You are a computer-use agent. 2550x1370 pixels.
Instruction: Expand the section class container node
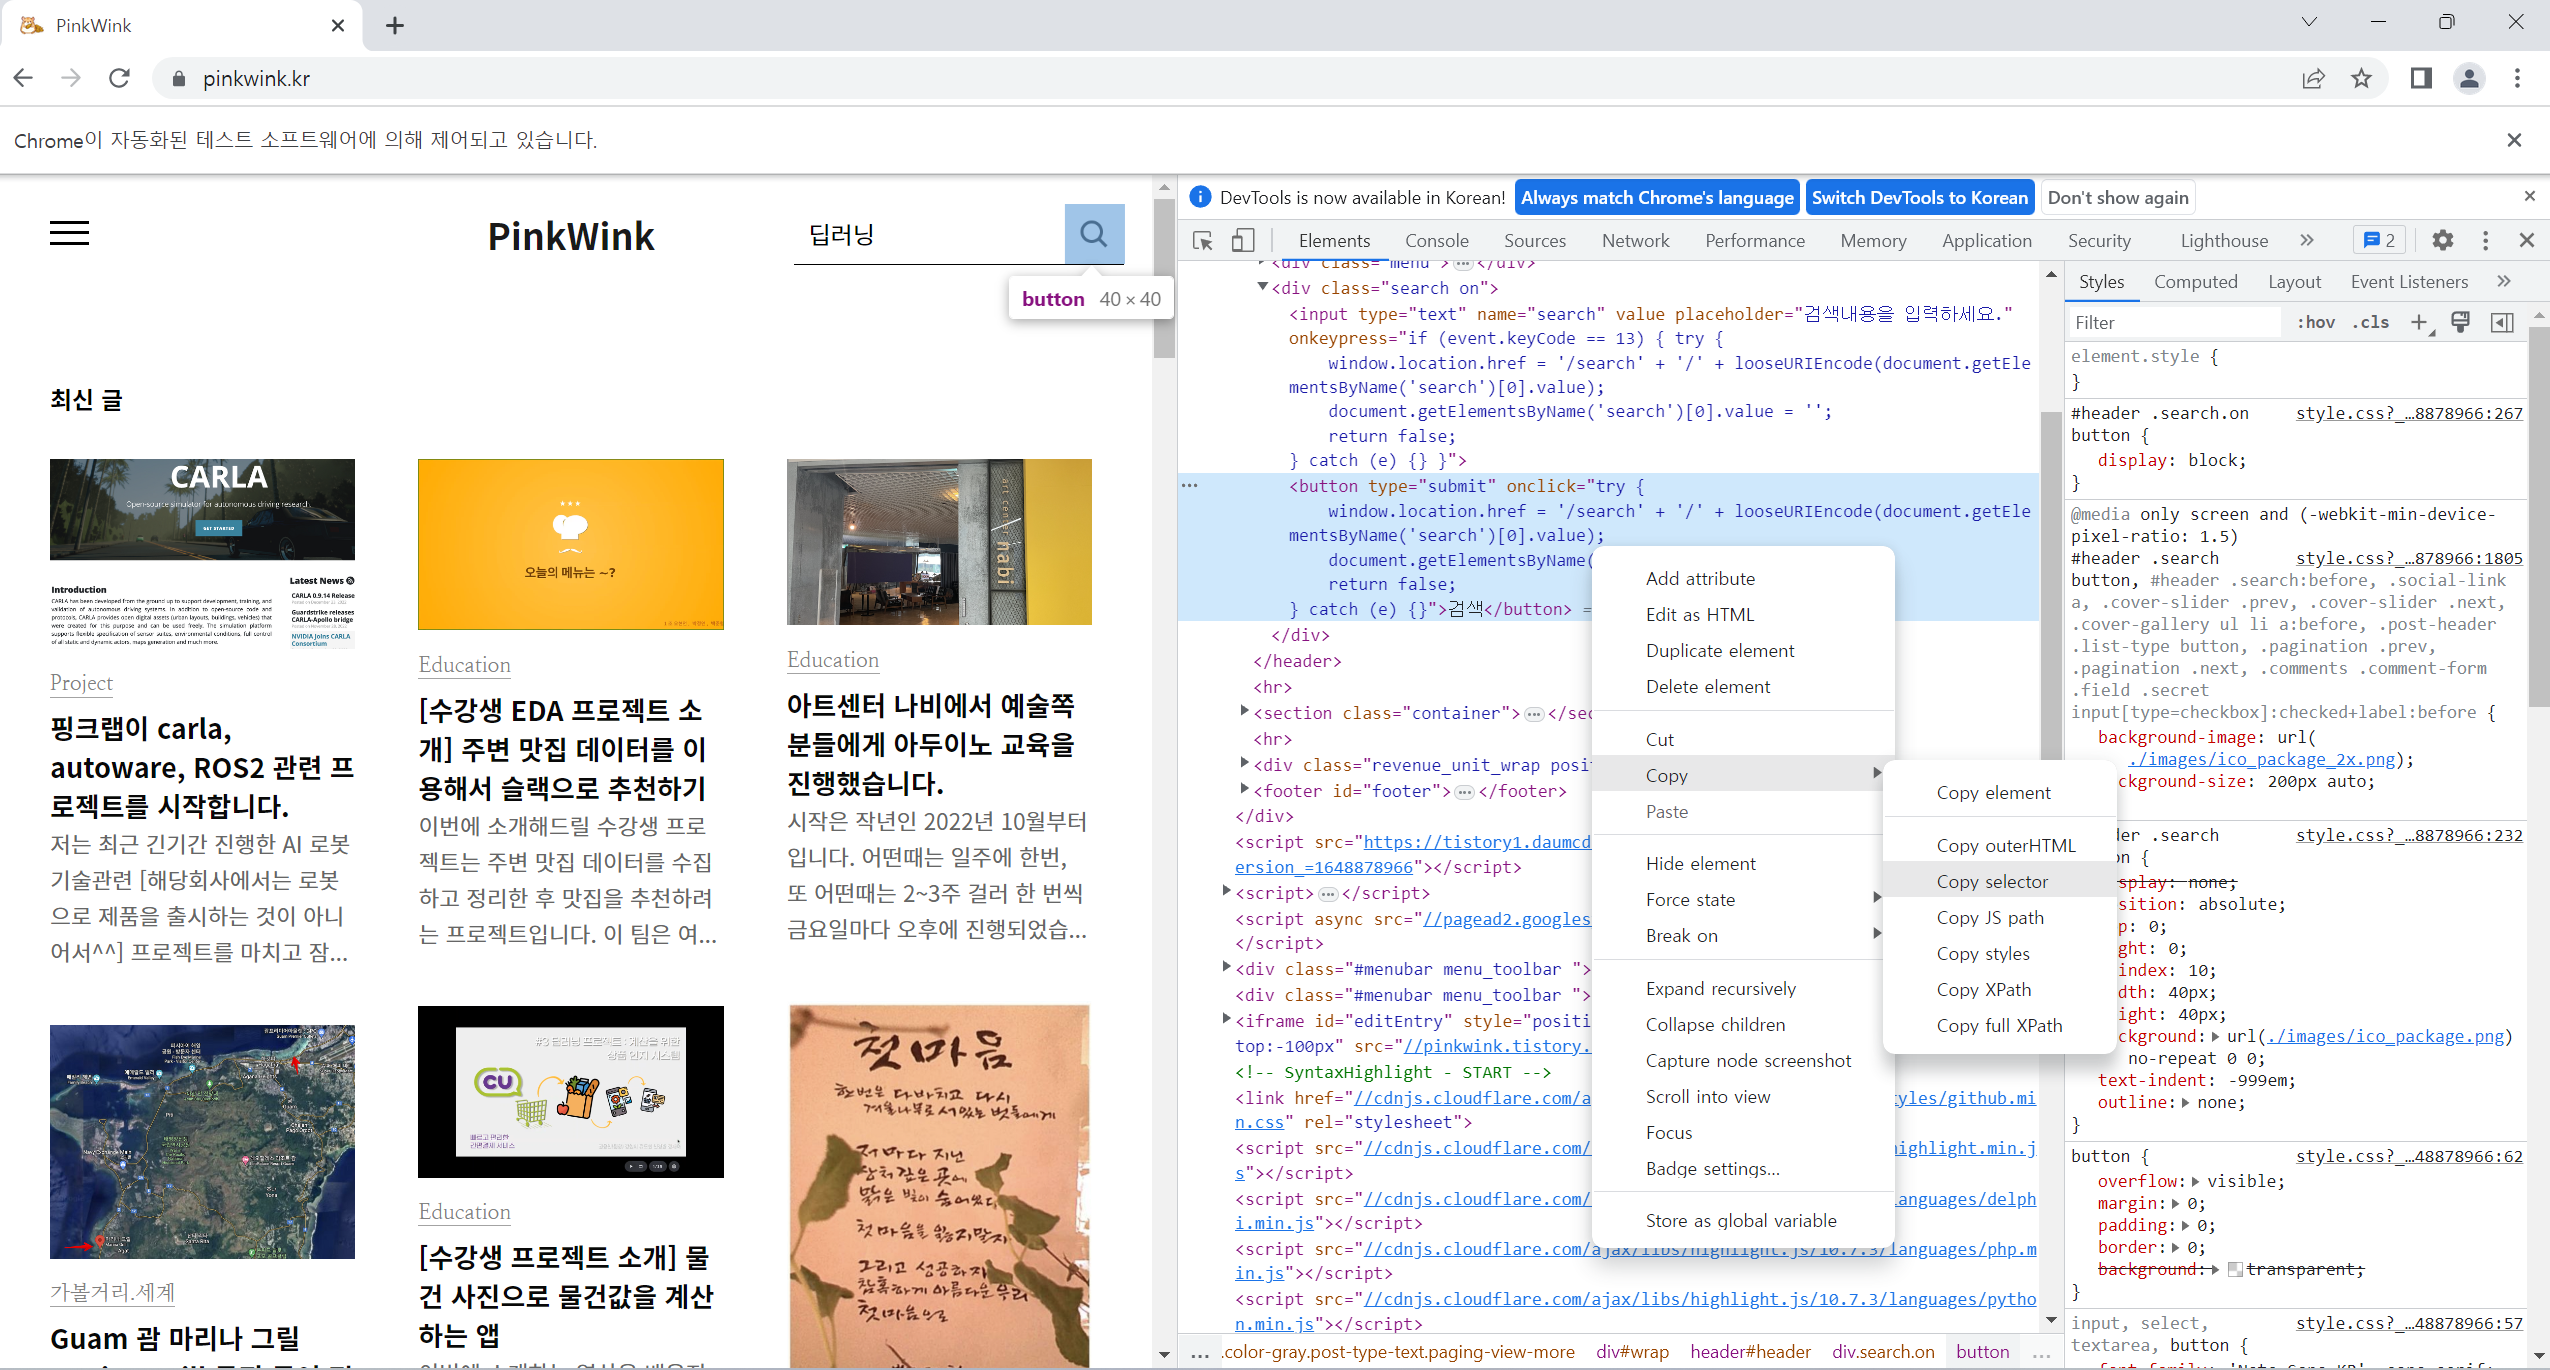tap(1245, 711)
